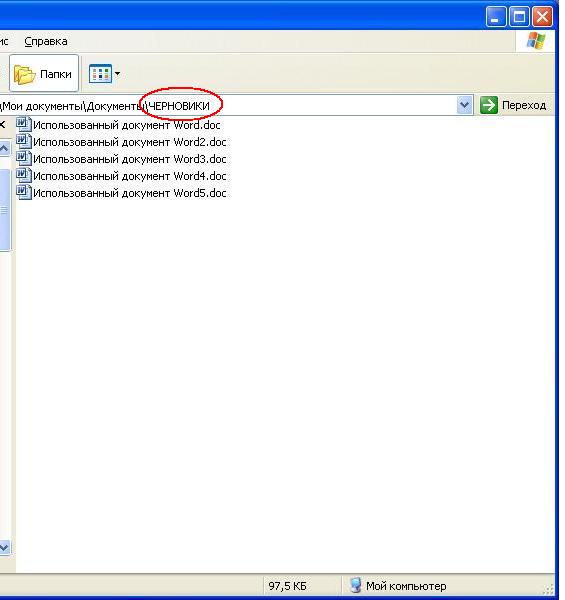
Task: Minimize the Explorer window
Action: (496, 17)
